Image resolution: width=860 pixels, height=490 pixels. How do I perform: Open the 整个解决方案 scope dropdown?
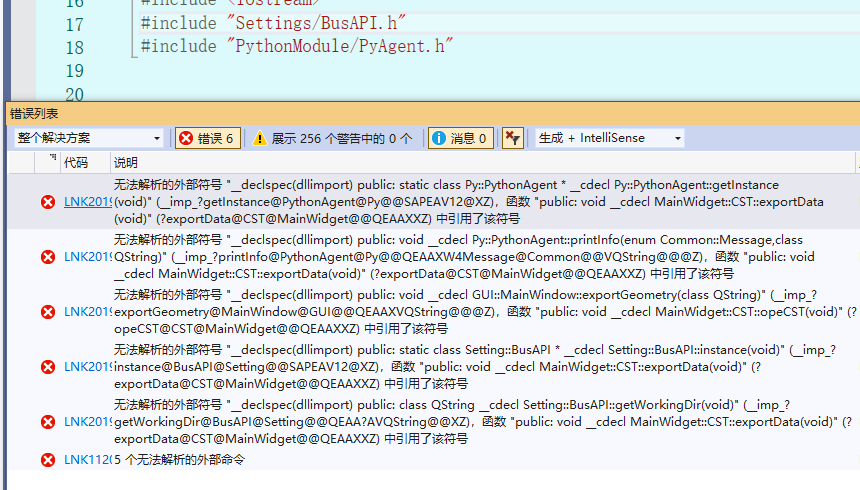[x=89, y=138]
